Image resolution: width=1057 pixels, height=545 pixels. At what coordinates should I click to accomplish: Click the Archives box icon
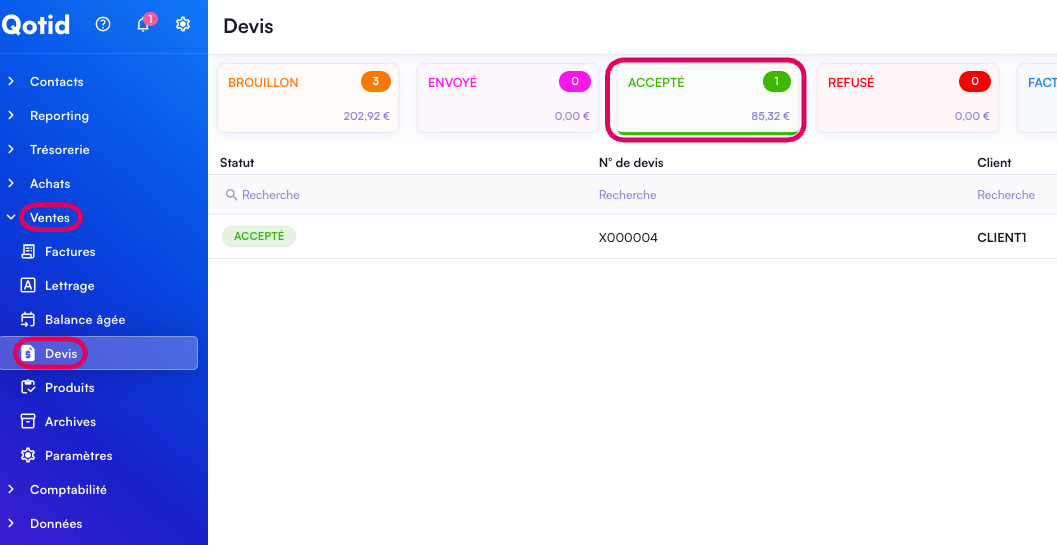tap(28, 422)
